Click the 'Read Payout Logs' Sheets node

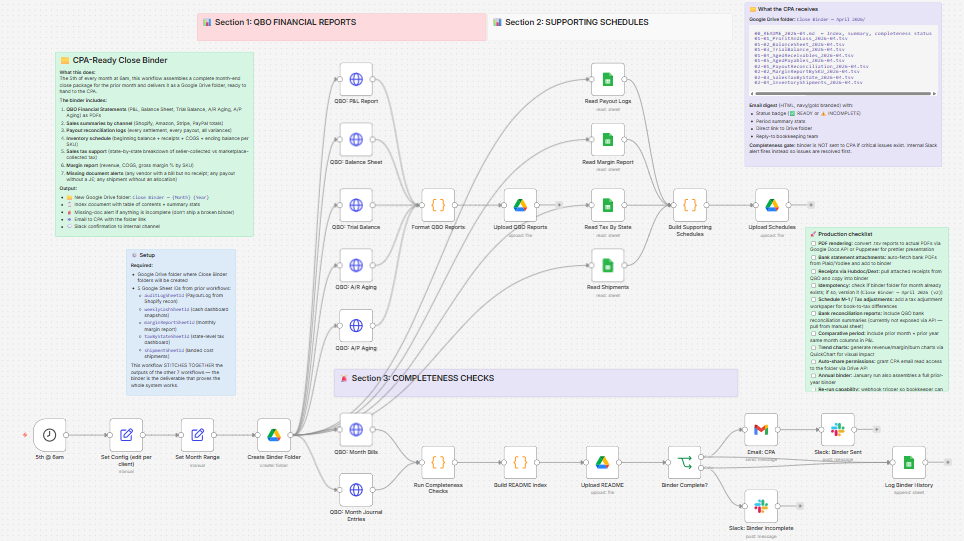tap(607, 79)
